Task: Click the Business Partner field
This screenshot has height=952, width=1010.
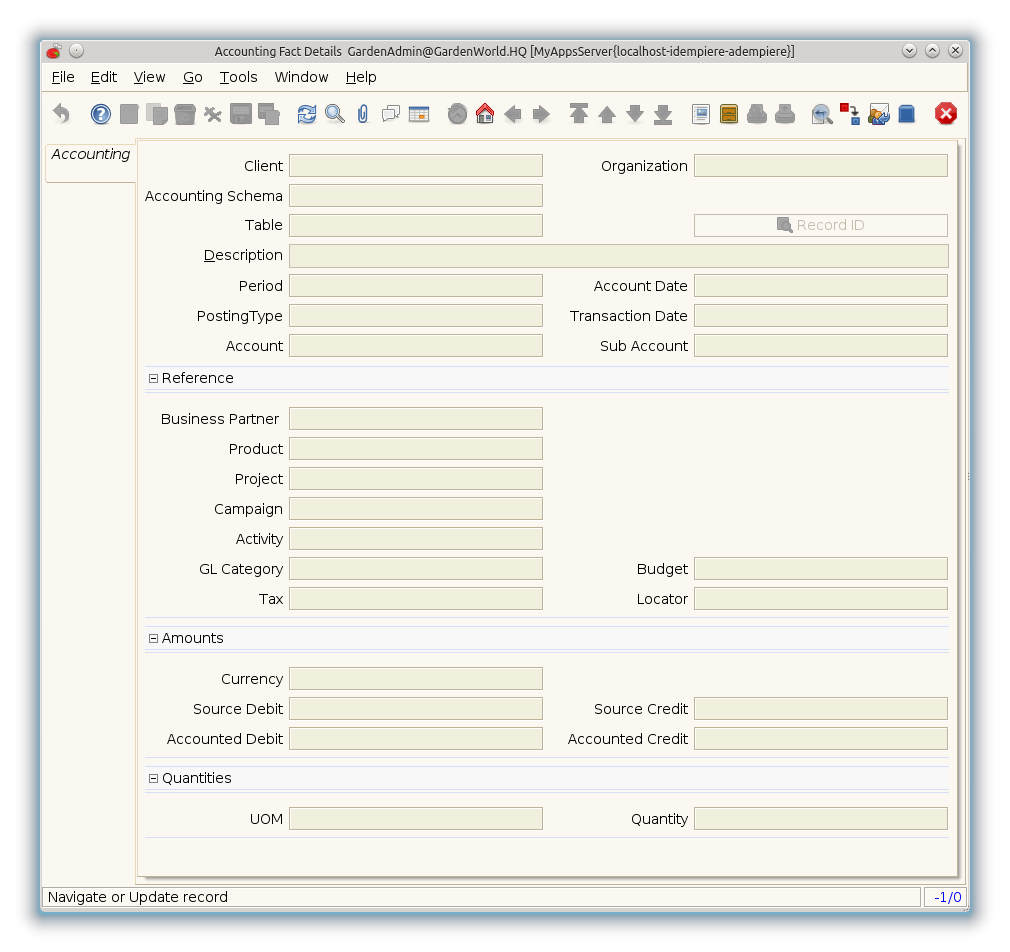Action: point(415,419)
